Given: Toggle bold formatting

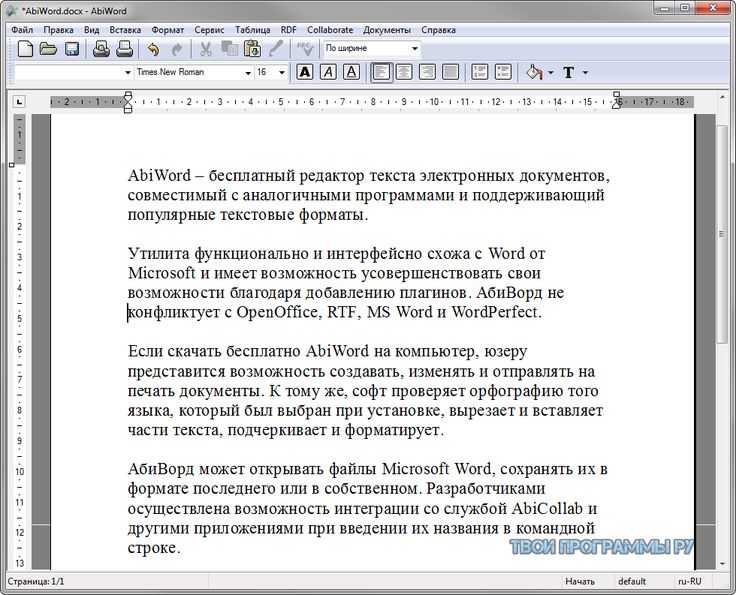Looking at the screenshot, I should pos(305,72).
